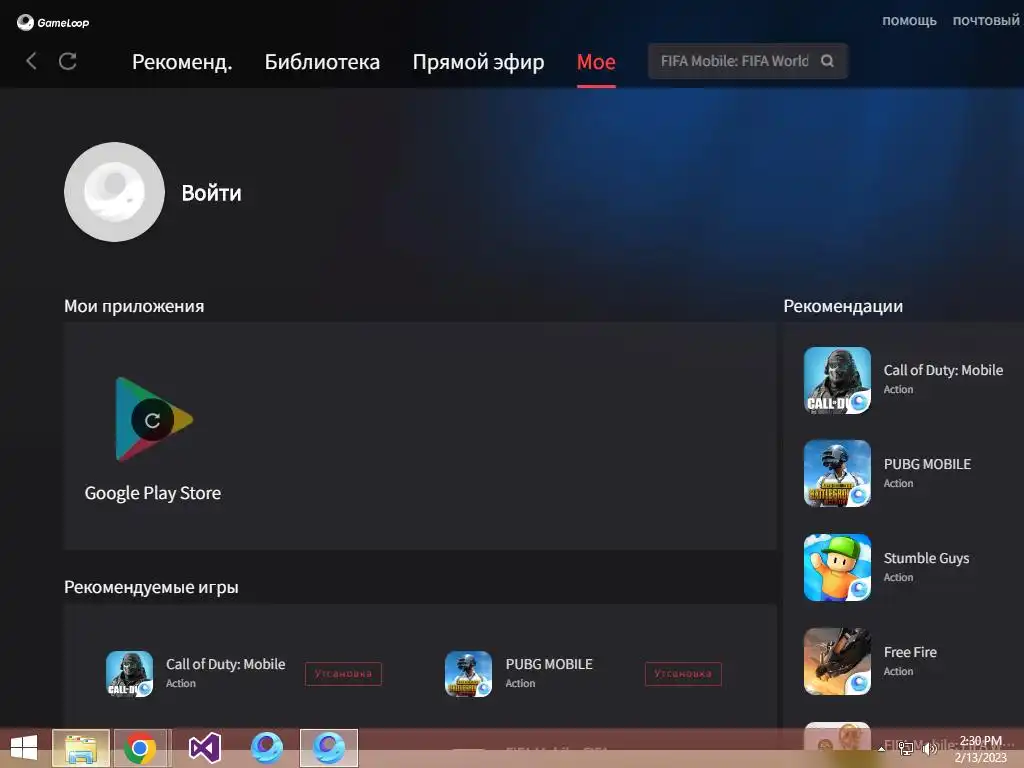Click the volume speaker tray icon

pos(929,749)
